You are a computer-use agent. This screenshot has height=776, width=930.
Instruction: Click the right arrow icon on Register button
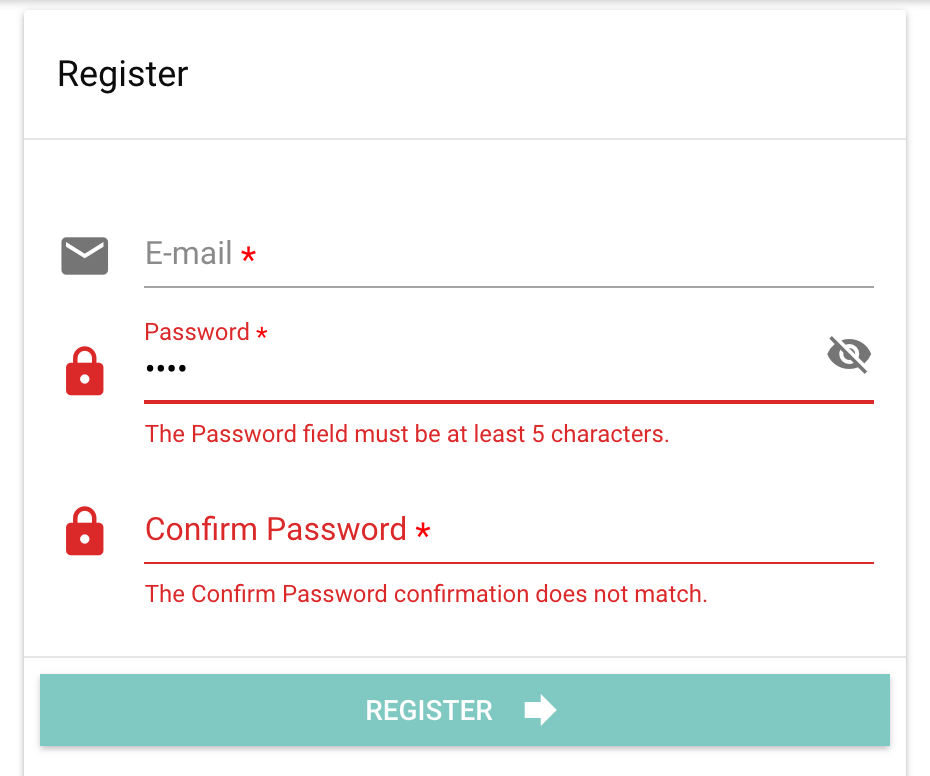[540, 711]
